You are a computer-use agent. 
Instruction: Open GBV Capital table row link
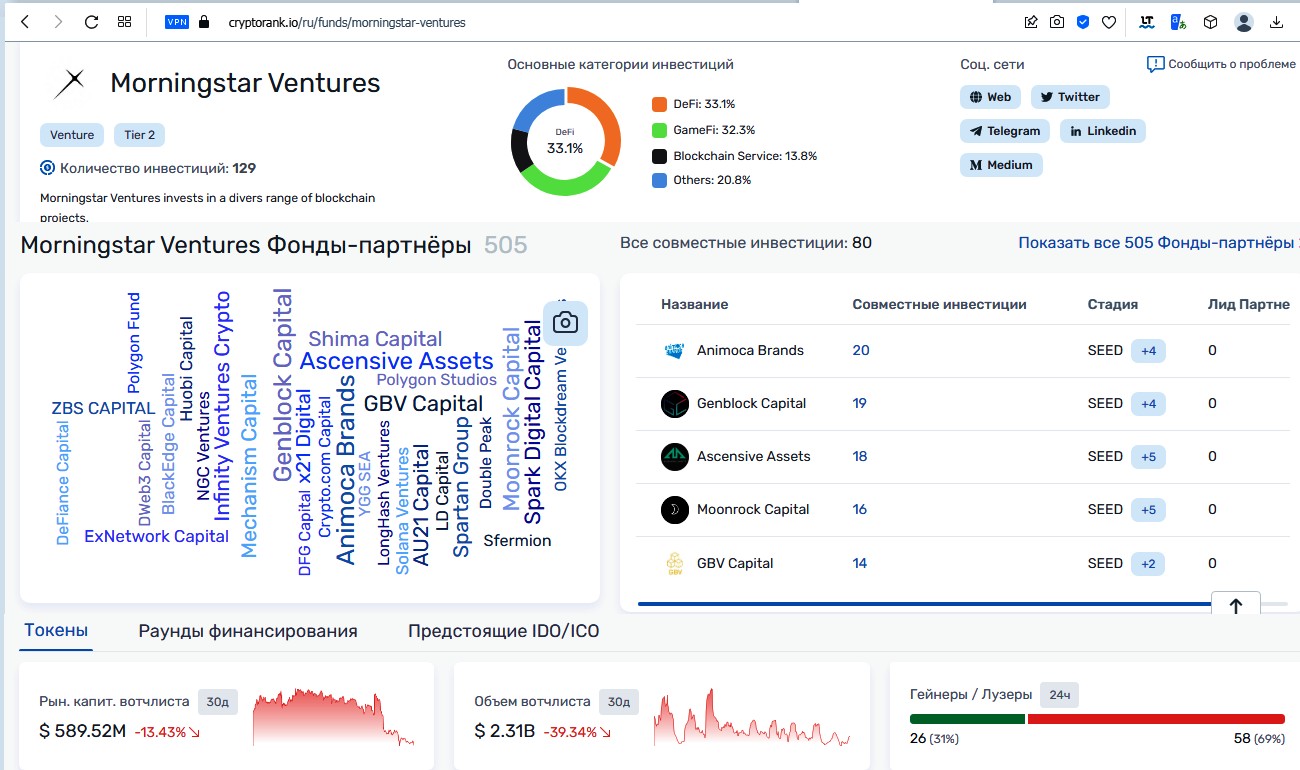tap(735, 564)
